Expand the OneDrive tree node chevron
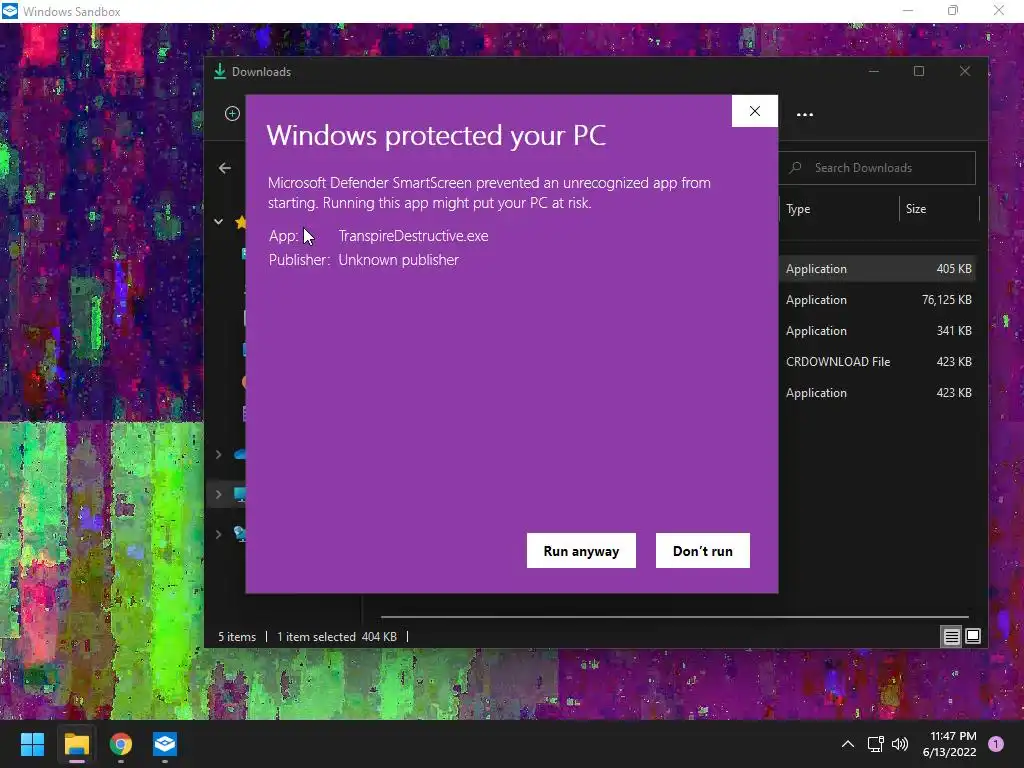 [x=219, y=454]
